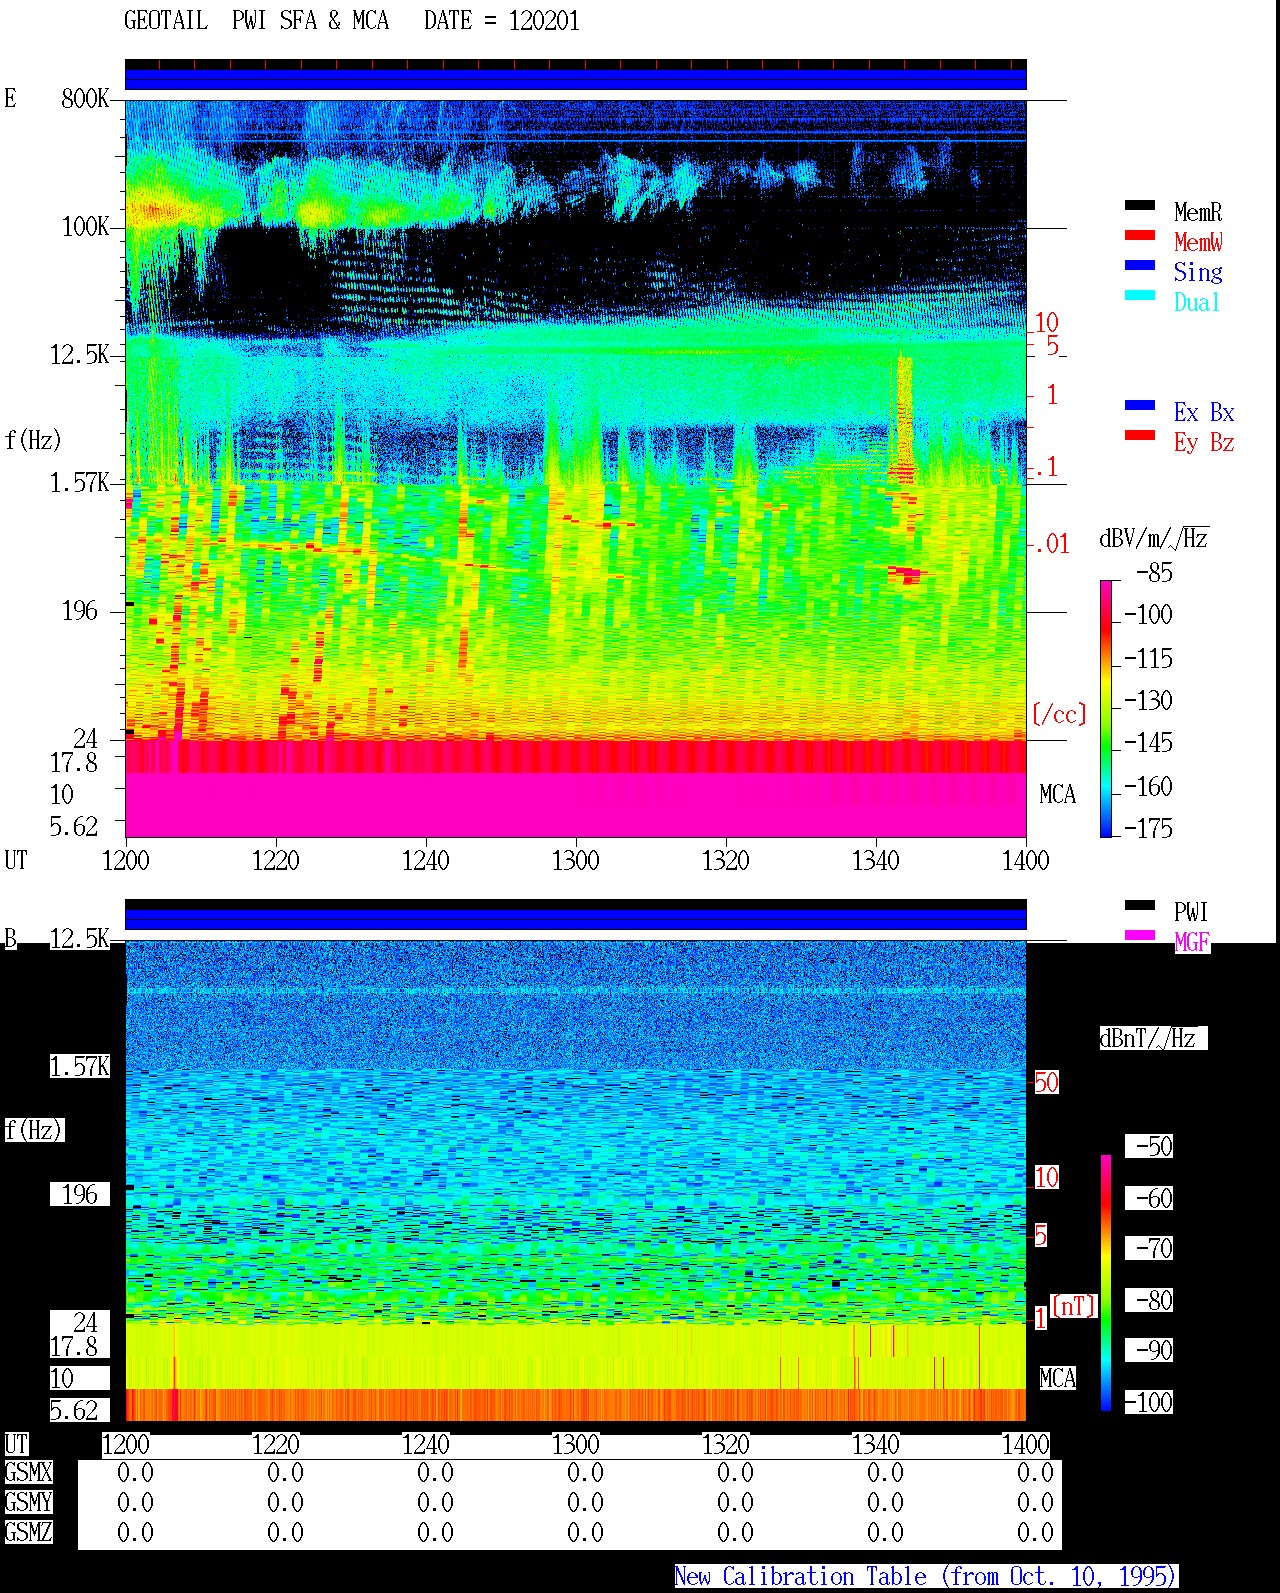Click the GEOTAIL PWI SFA & MCA title
1280x1593 pixels.
(x=256, y=21)
